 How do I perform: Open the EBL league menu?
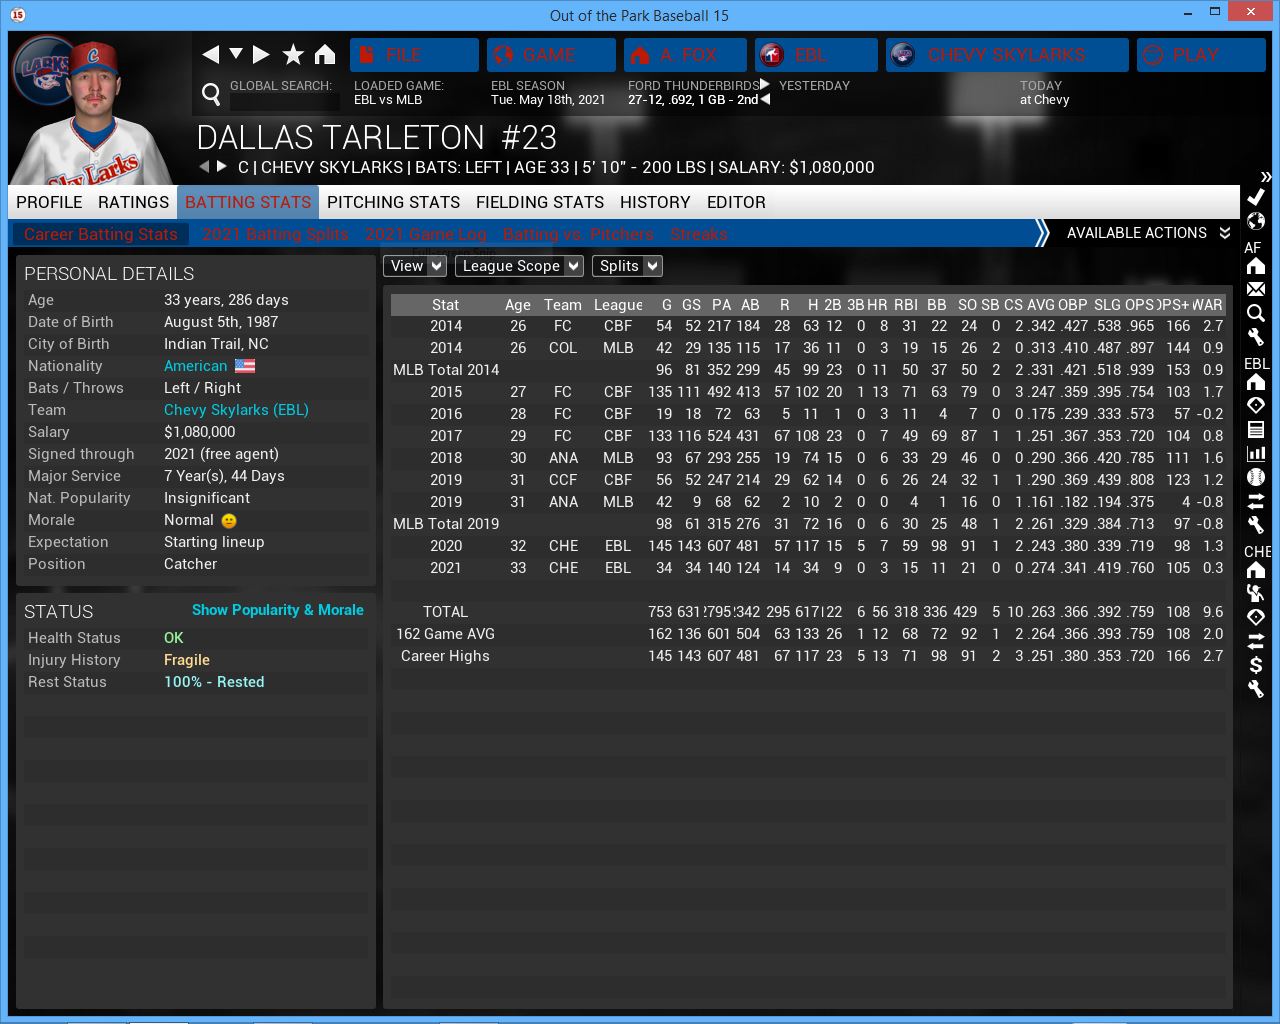pyautogui.click(x=816, y=55)
